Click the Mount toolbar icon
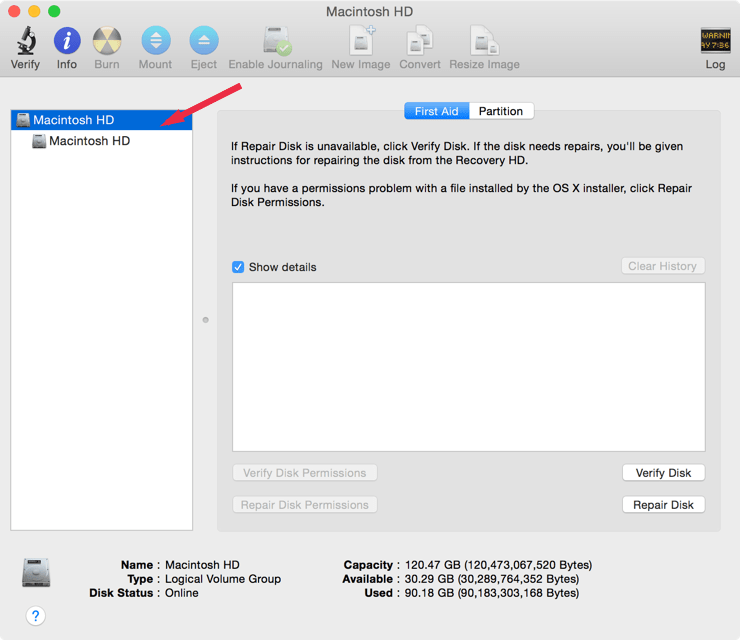This screenshot has height=640, width=740. point(156,41)
